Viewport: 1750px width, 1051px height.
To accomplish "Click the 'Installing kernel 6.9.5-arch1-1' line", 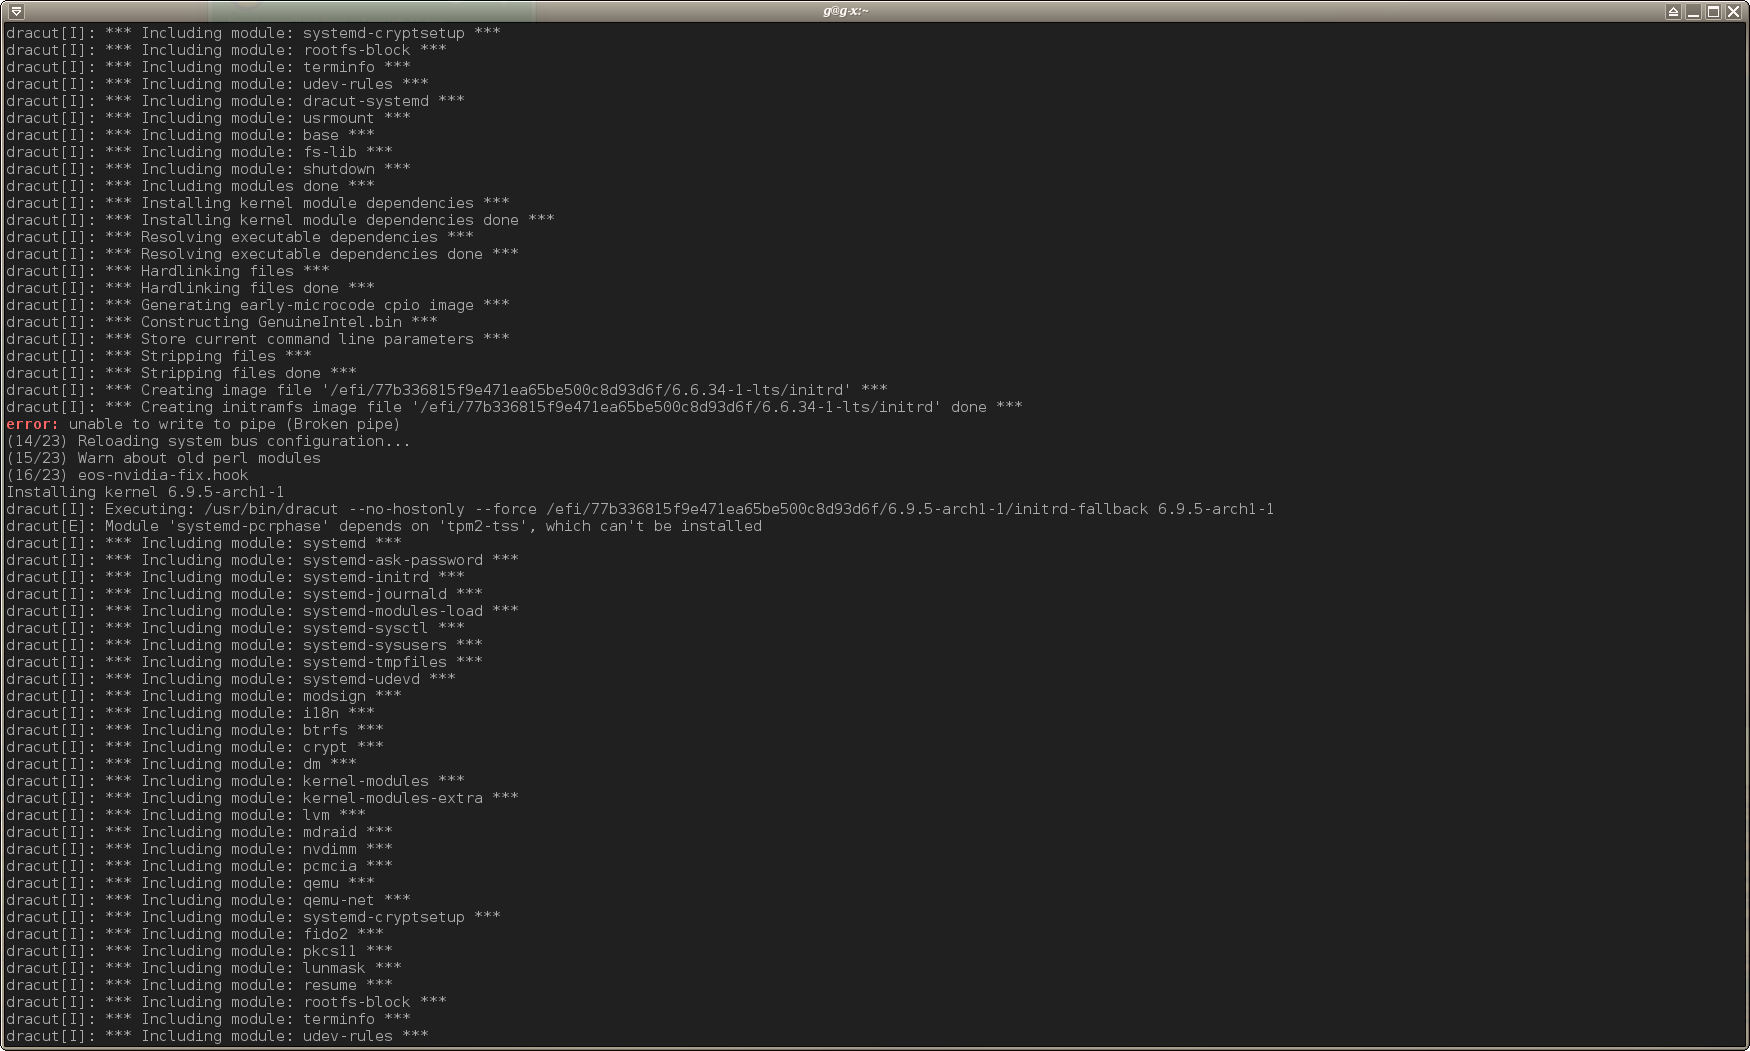I will (x=145, y=492).
